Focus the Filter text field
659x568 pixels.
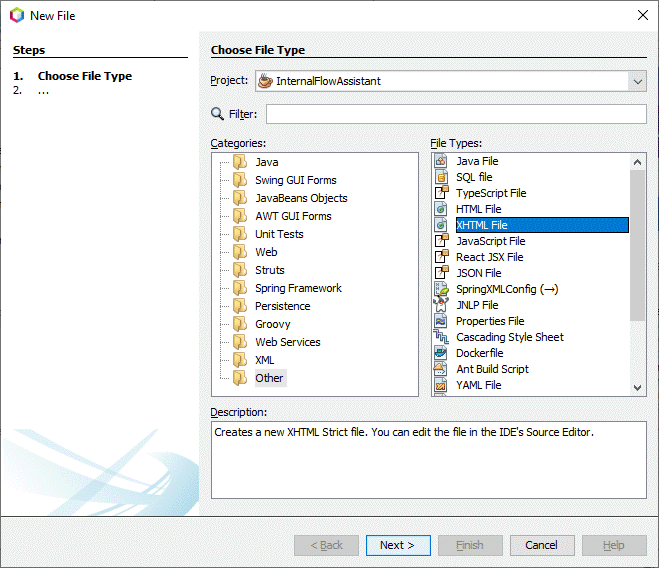[x=456, y=114]
